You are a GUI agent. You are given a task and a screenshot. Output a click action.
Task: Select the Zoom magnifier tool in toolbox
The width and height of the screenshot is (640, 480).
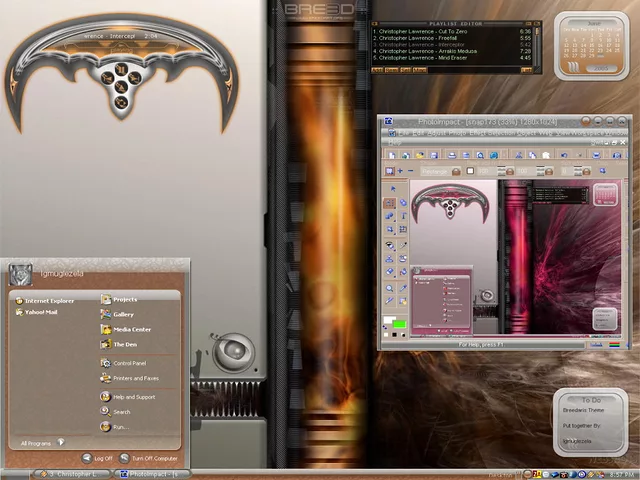pyautogui.click(x=390, y=288)
